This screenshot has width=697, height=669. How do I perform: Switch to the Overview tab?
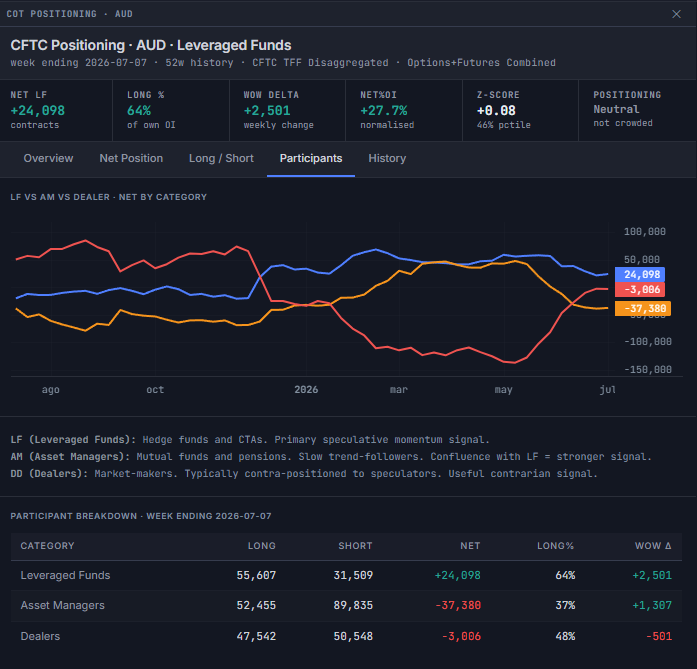pyautogui.click(x=48, y=158)
